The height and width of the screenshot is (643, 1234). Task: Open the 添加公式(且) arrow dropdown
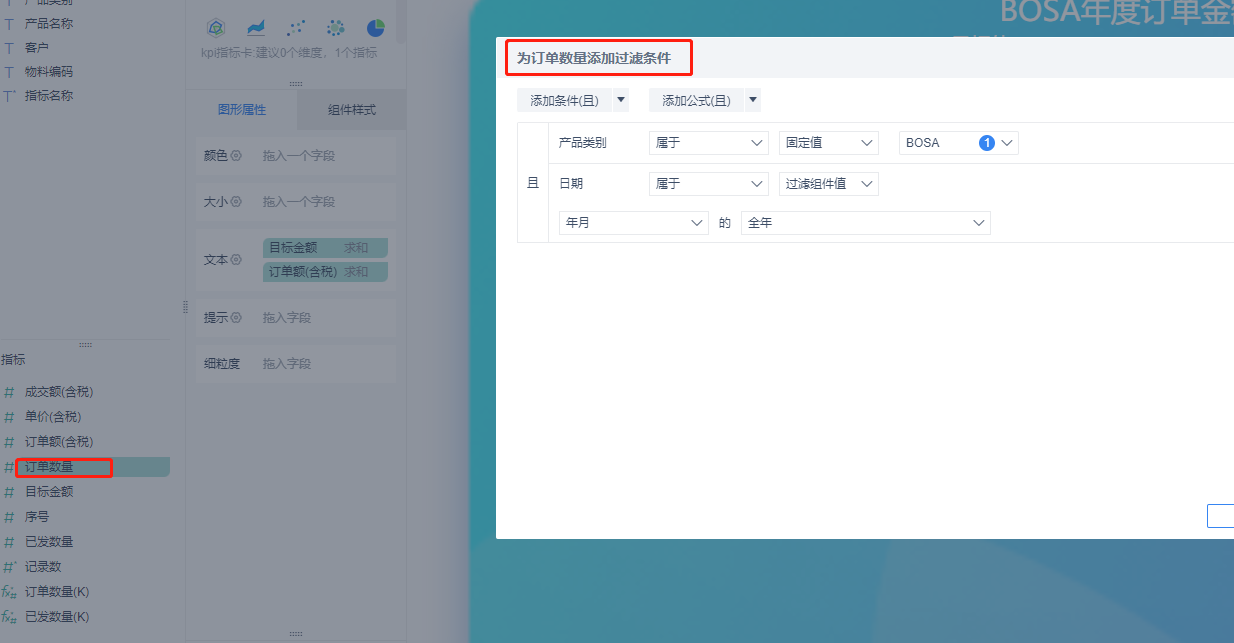[x=753, y=100]
